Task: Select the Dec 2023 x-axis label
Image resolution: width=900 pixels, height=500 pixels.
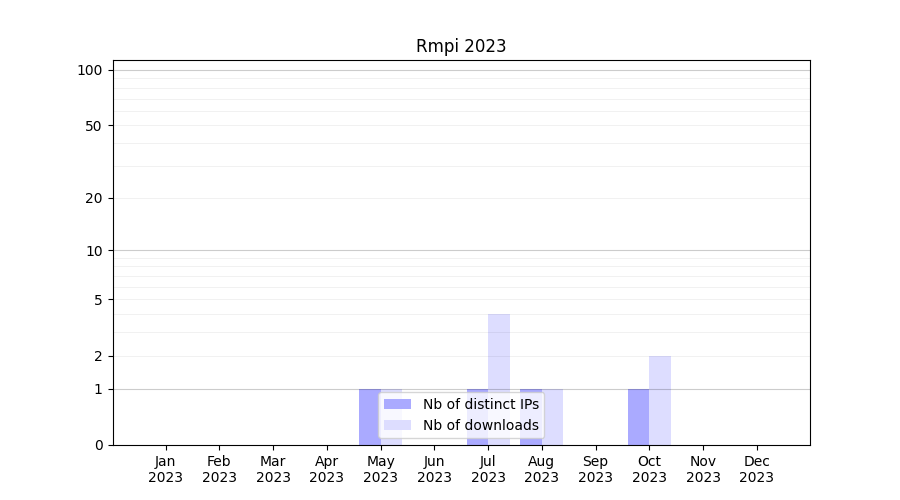Action: point(756,469)
